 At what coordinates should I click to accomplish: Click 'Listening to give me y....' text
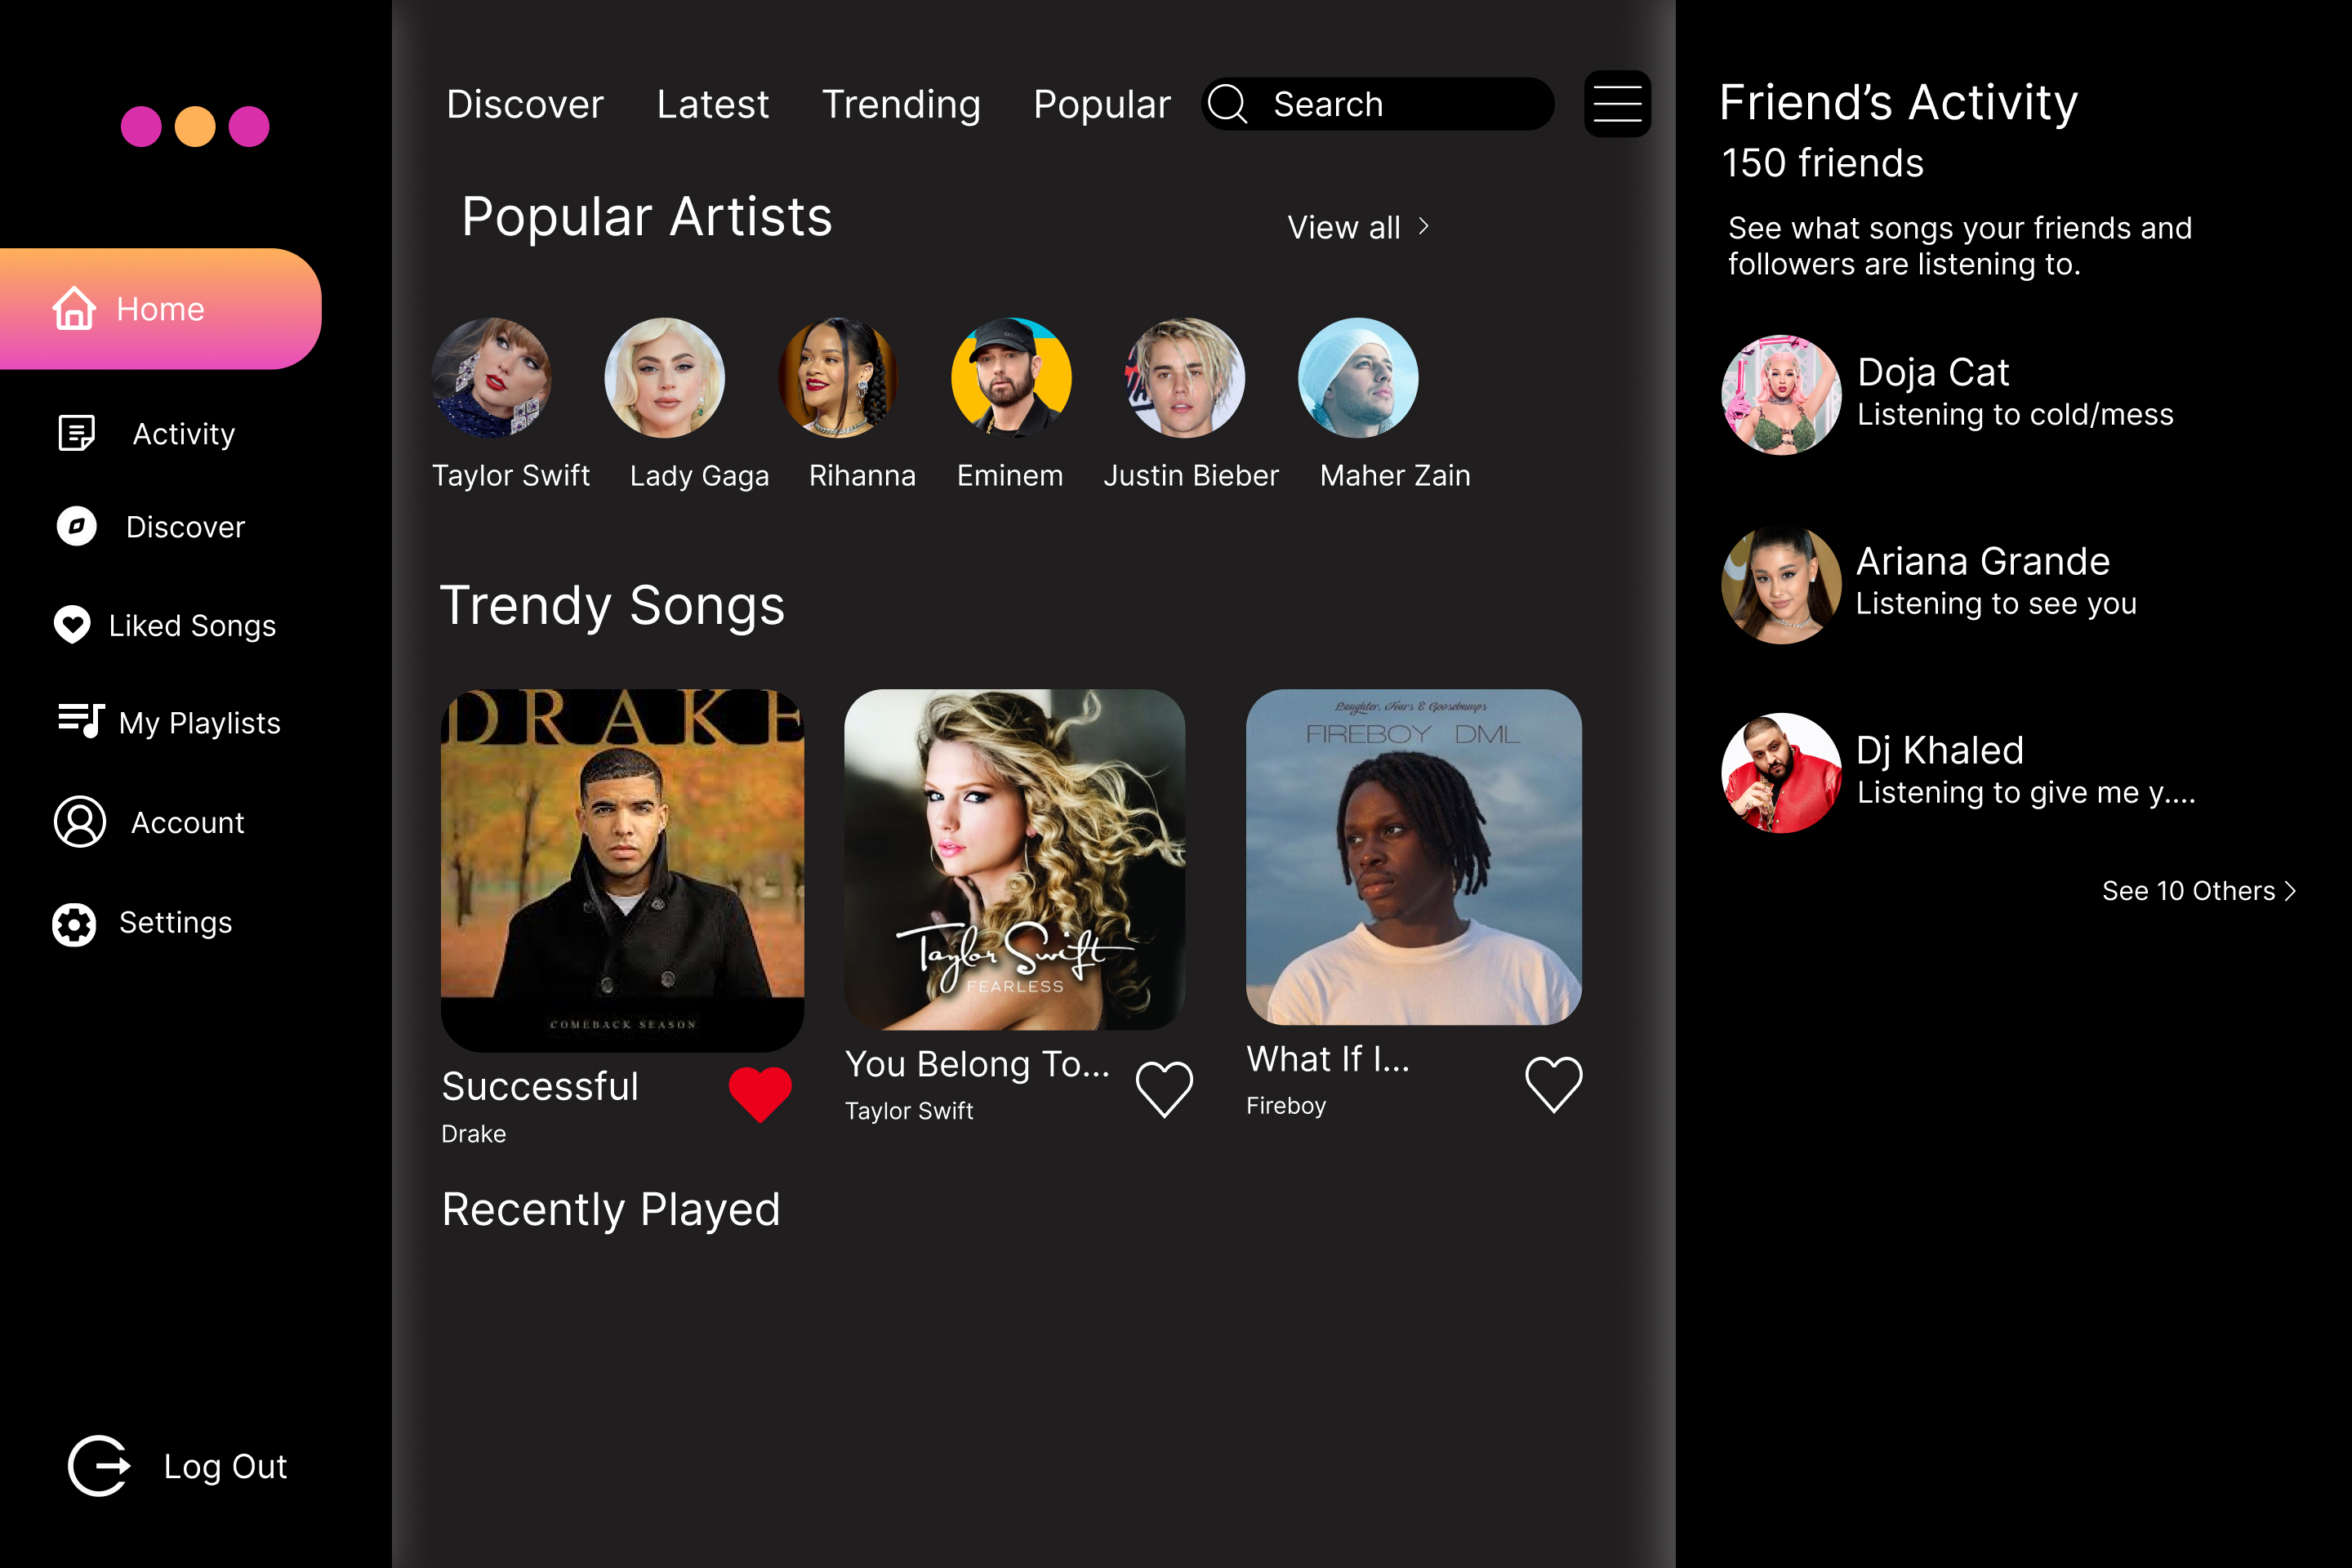pos(2026,792)
